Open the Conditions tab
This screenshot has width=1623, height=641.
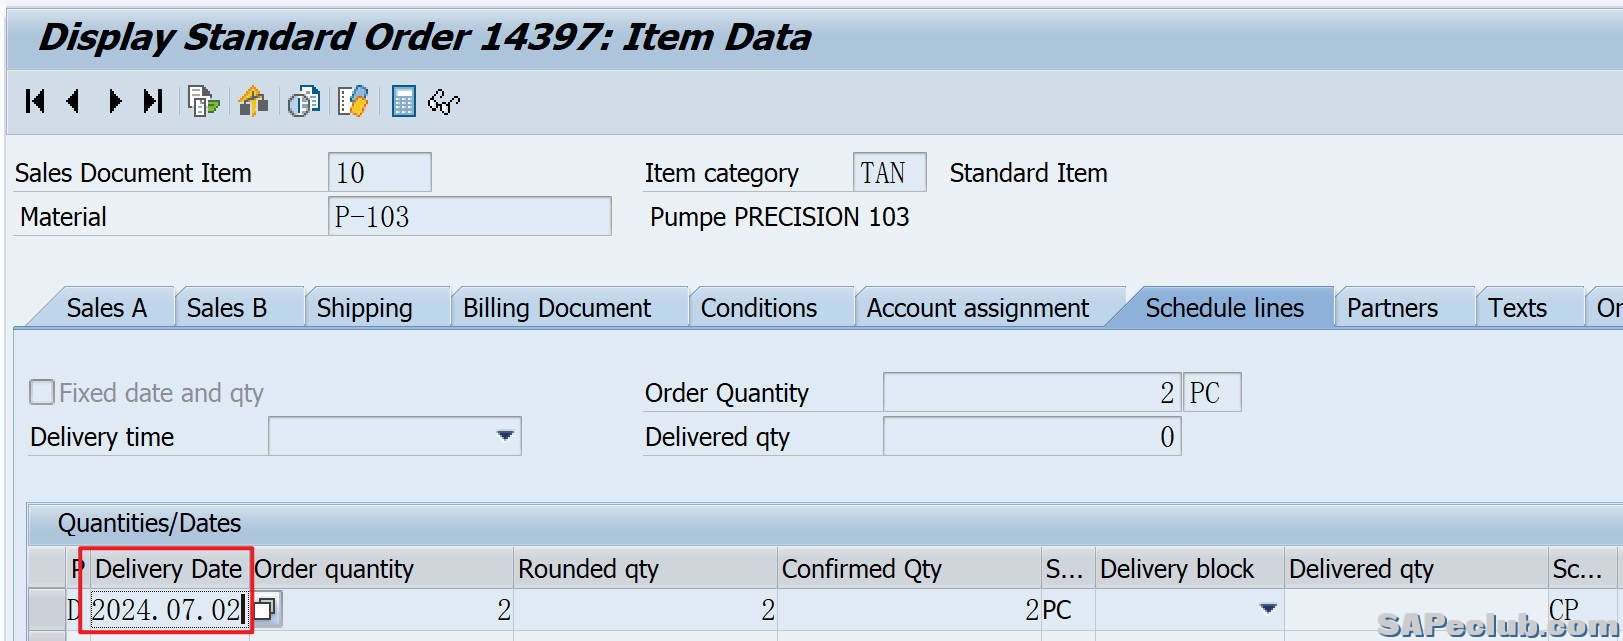click(x=758, y=308)
